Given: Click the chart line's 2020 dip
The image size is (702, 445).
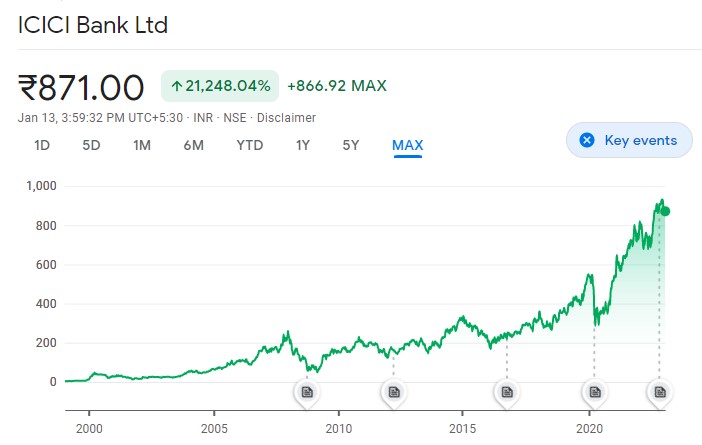Looking at the screenshot, I should click(x=596, y=322).
